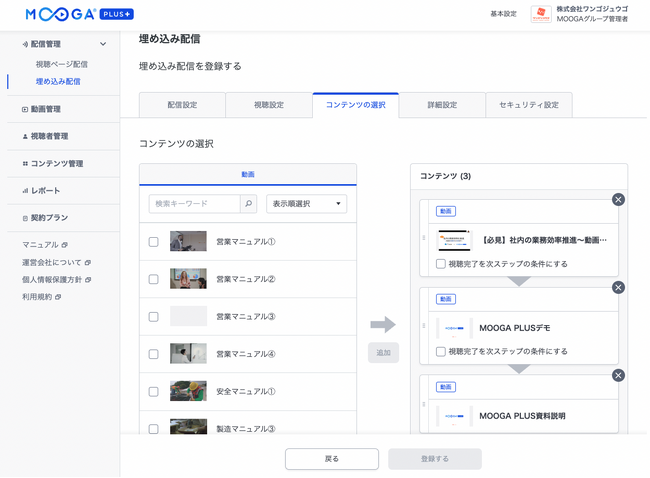Click the right arrow transfer icon
This screenshot has height=478, width=650.
click(x=383, y=325)
